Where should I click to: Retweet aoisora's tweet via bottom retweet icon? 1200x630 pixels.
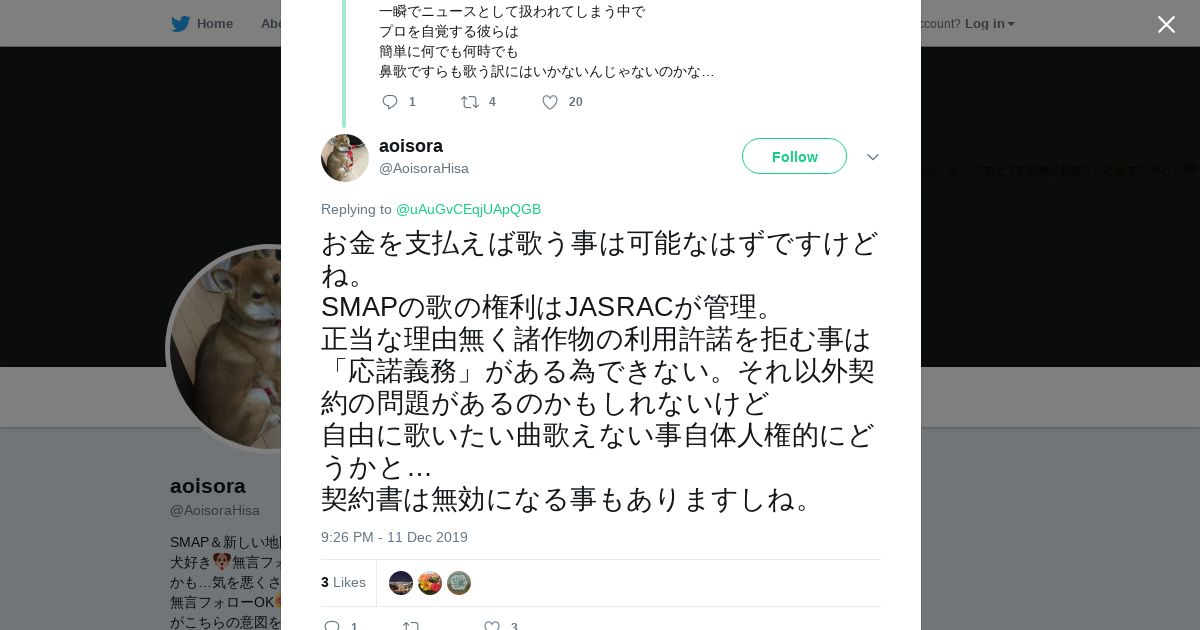pos(411,626)
